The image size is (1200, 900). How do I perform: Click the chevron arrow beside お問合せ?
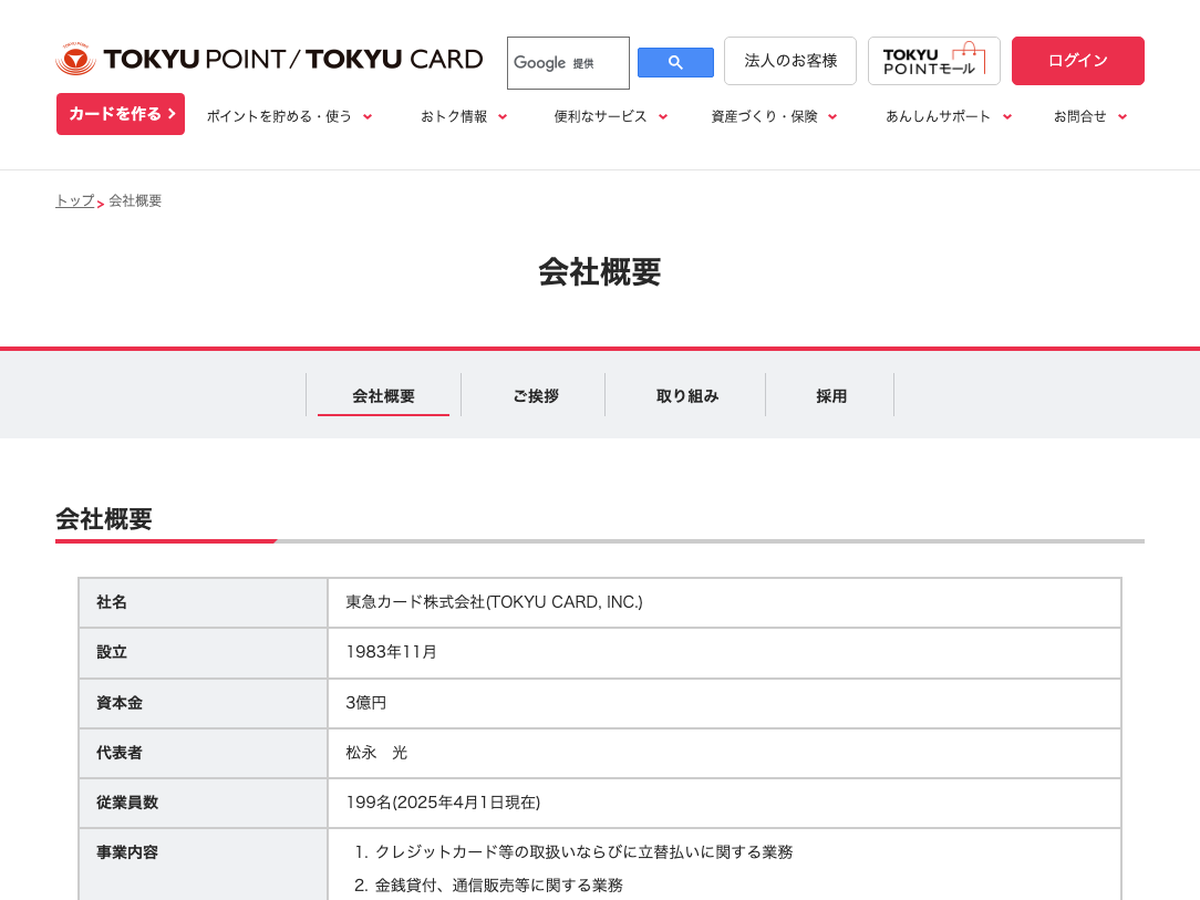point(1122,117)
